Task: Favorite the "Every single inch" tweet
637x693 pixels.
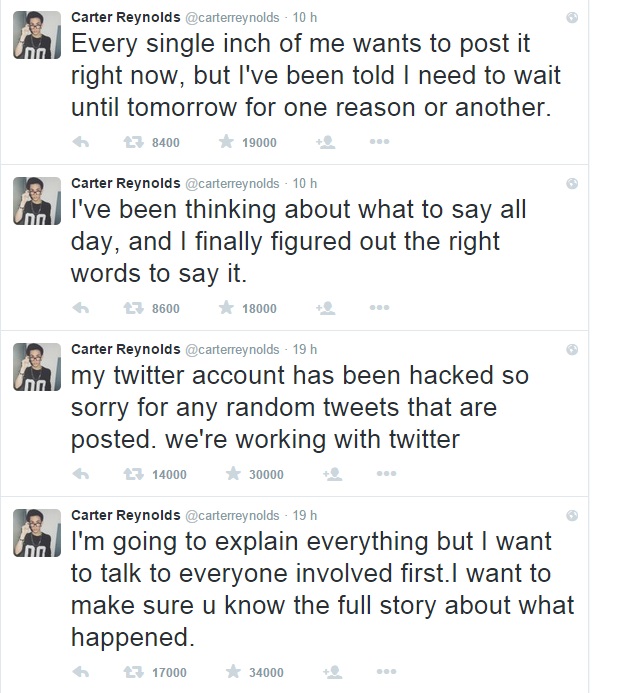Action: (x=227, y=142)
